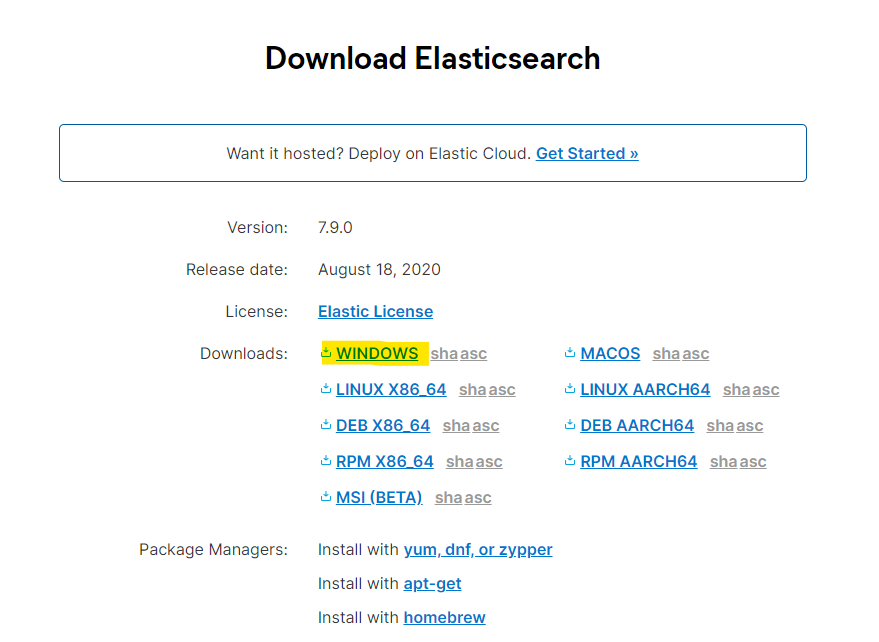Open the asc signature for MACOS

pos(696,354)
